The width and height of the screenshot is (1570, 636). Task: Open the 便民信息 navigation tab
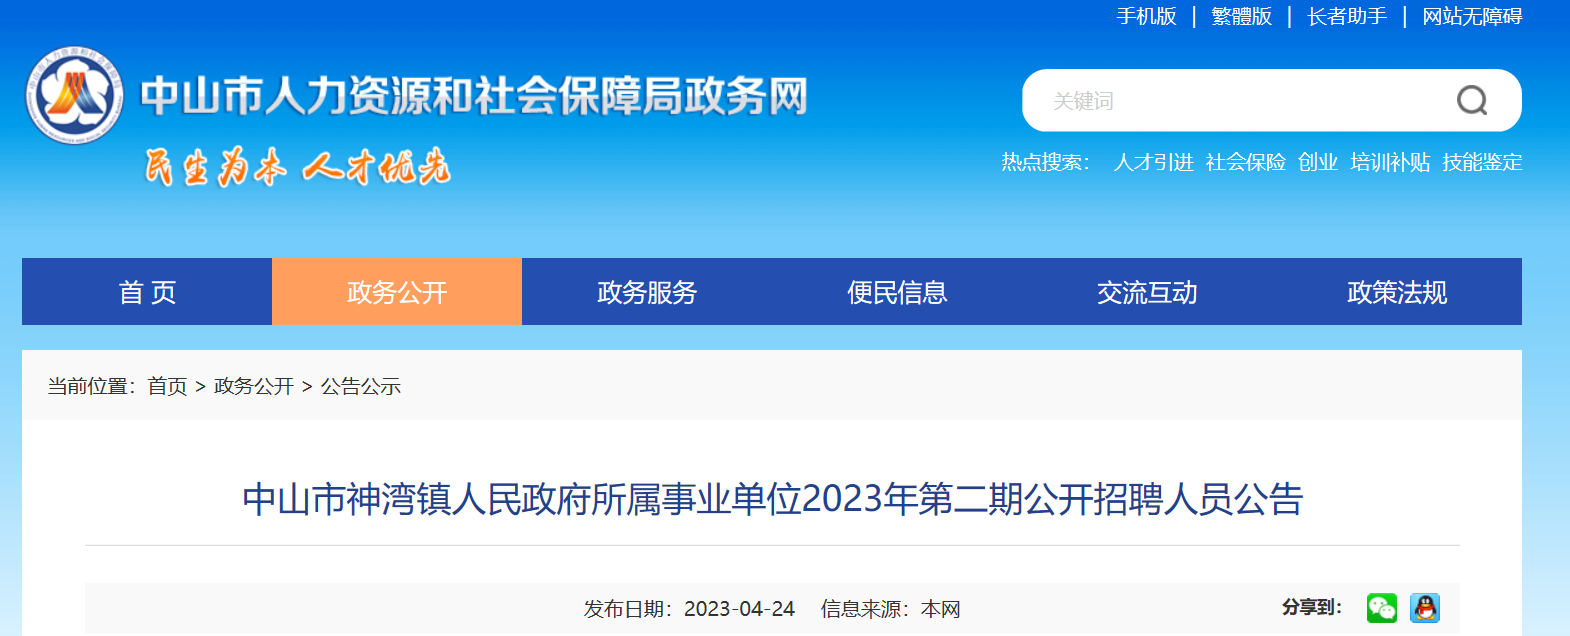pos(897,292)
